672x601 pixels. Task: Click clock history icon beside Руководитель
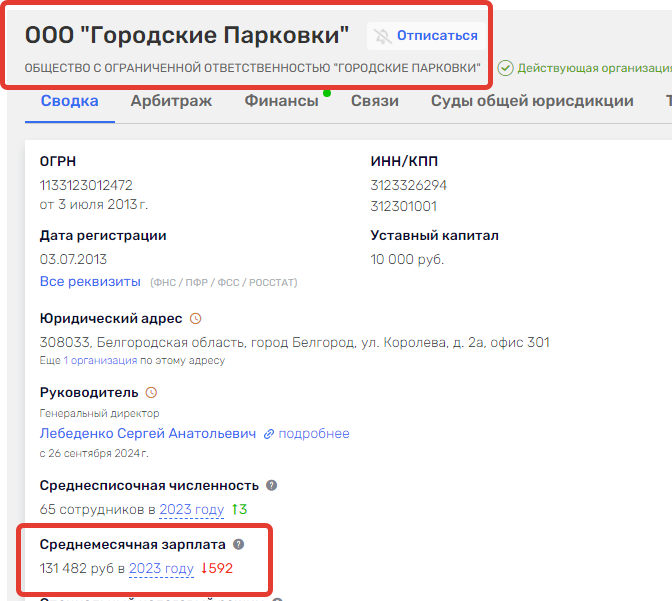[x=151, y=393]
